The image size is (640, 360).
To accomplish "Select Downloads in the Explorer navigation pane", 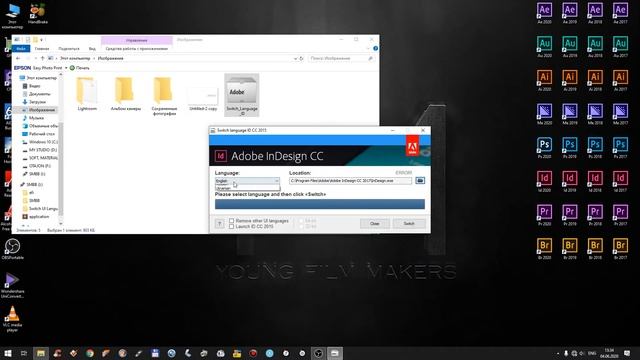I will 38,102.
